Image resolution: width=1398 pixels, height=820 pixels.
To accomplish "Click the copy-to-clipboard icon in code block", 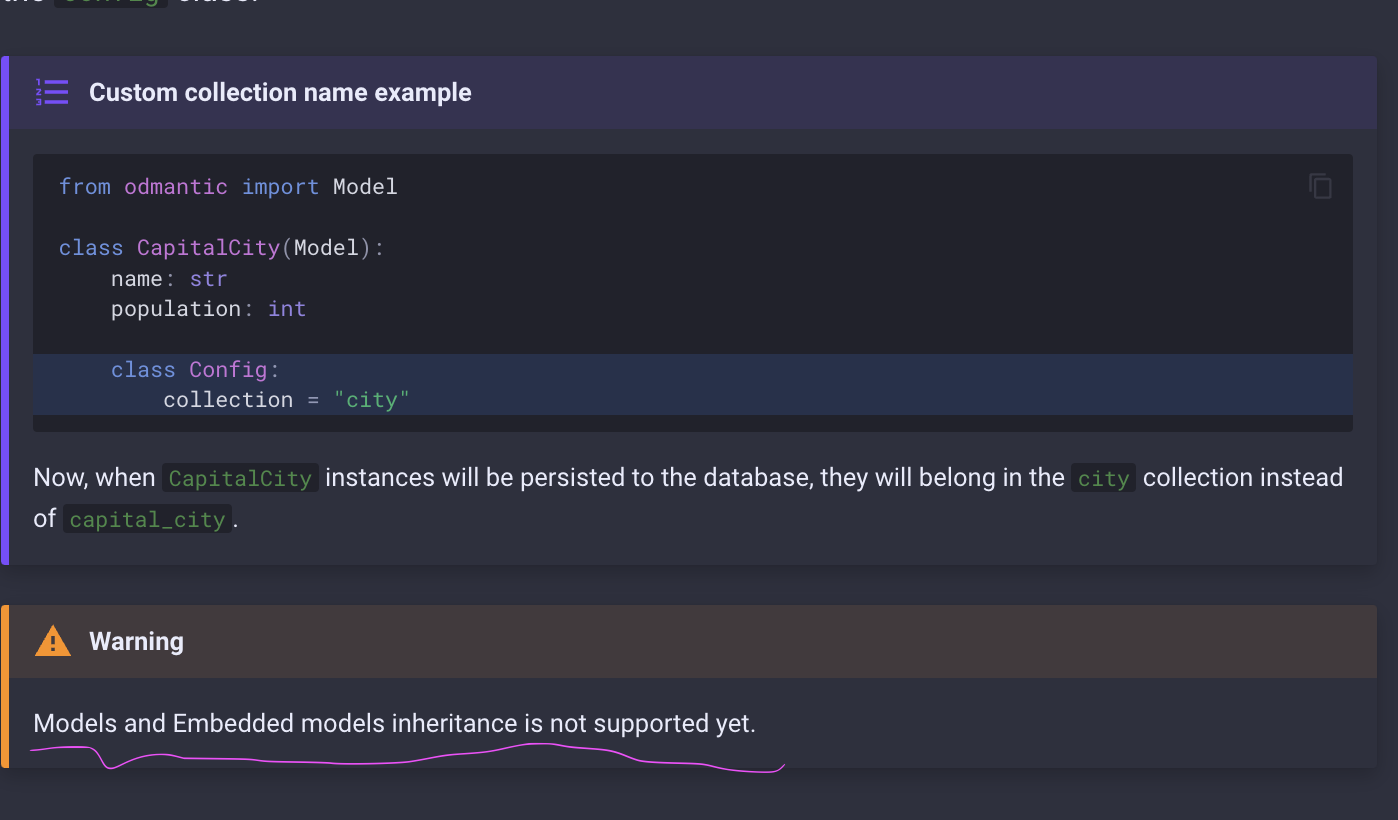I will click(1320, 186).
